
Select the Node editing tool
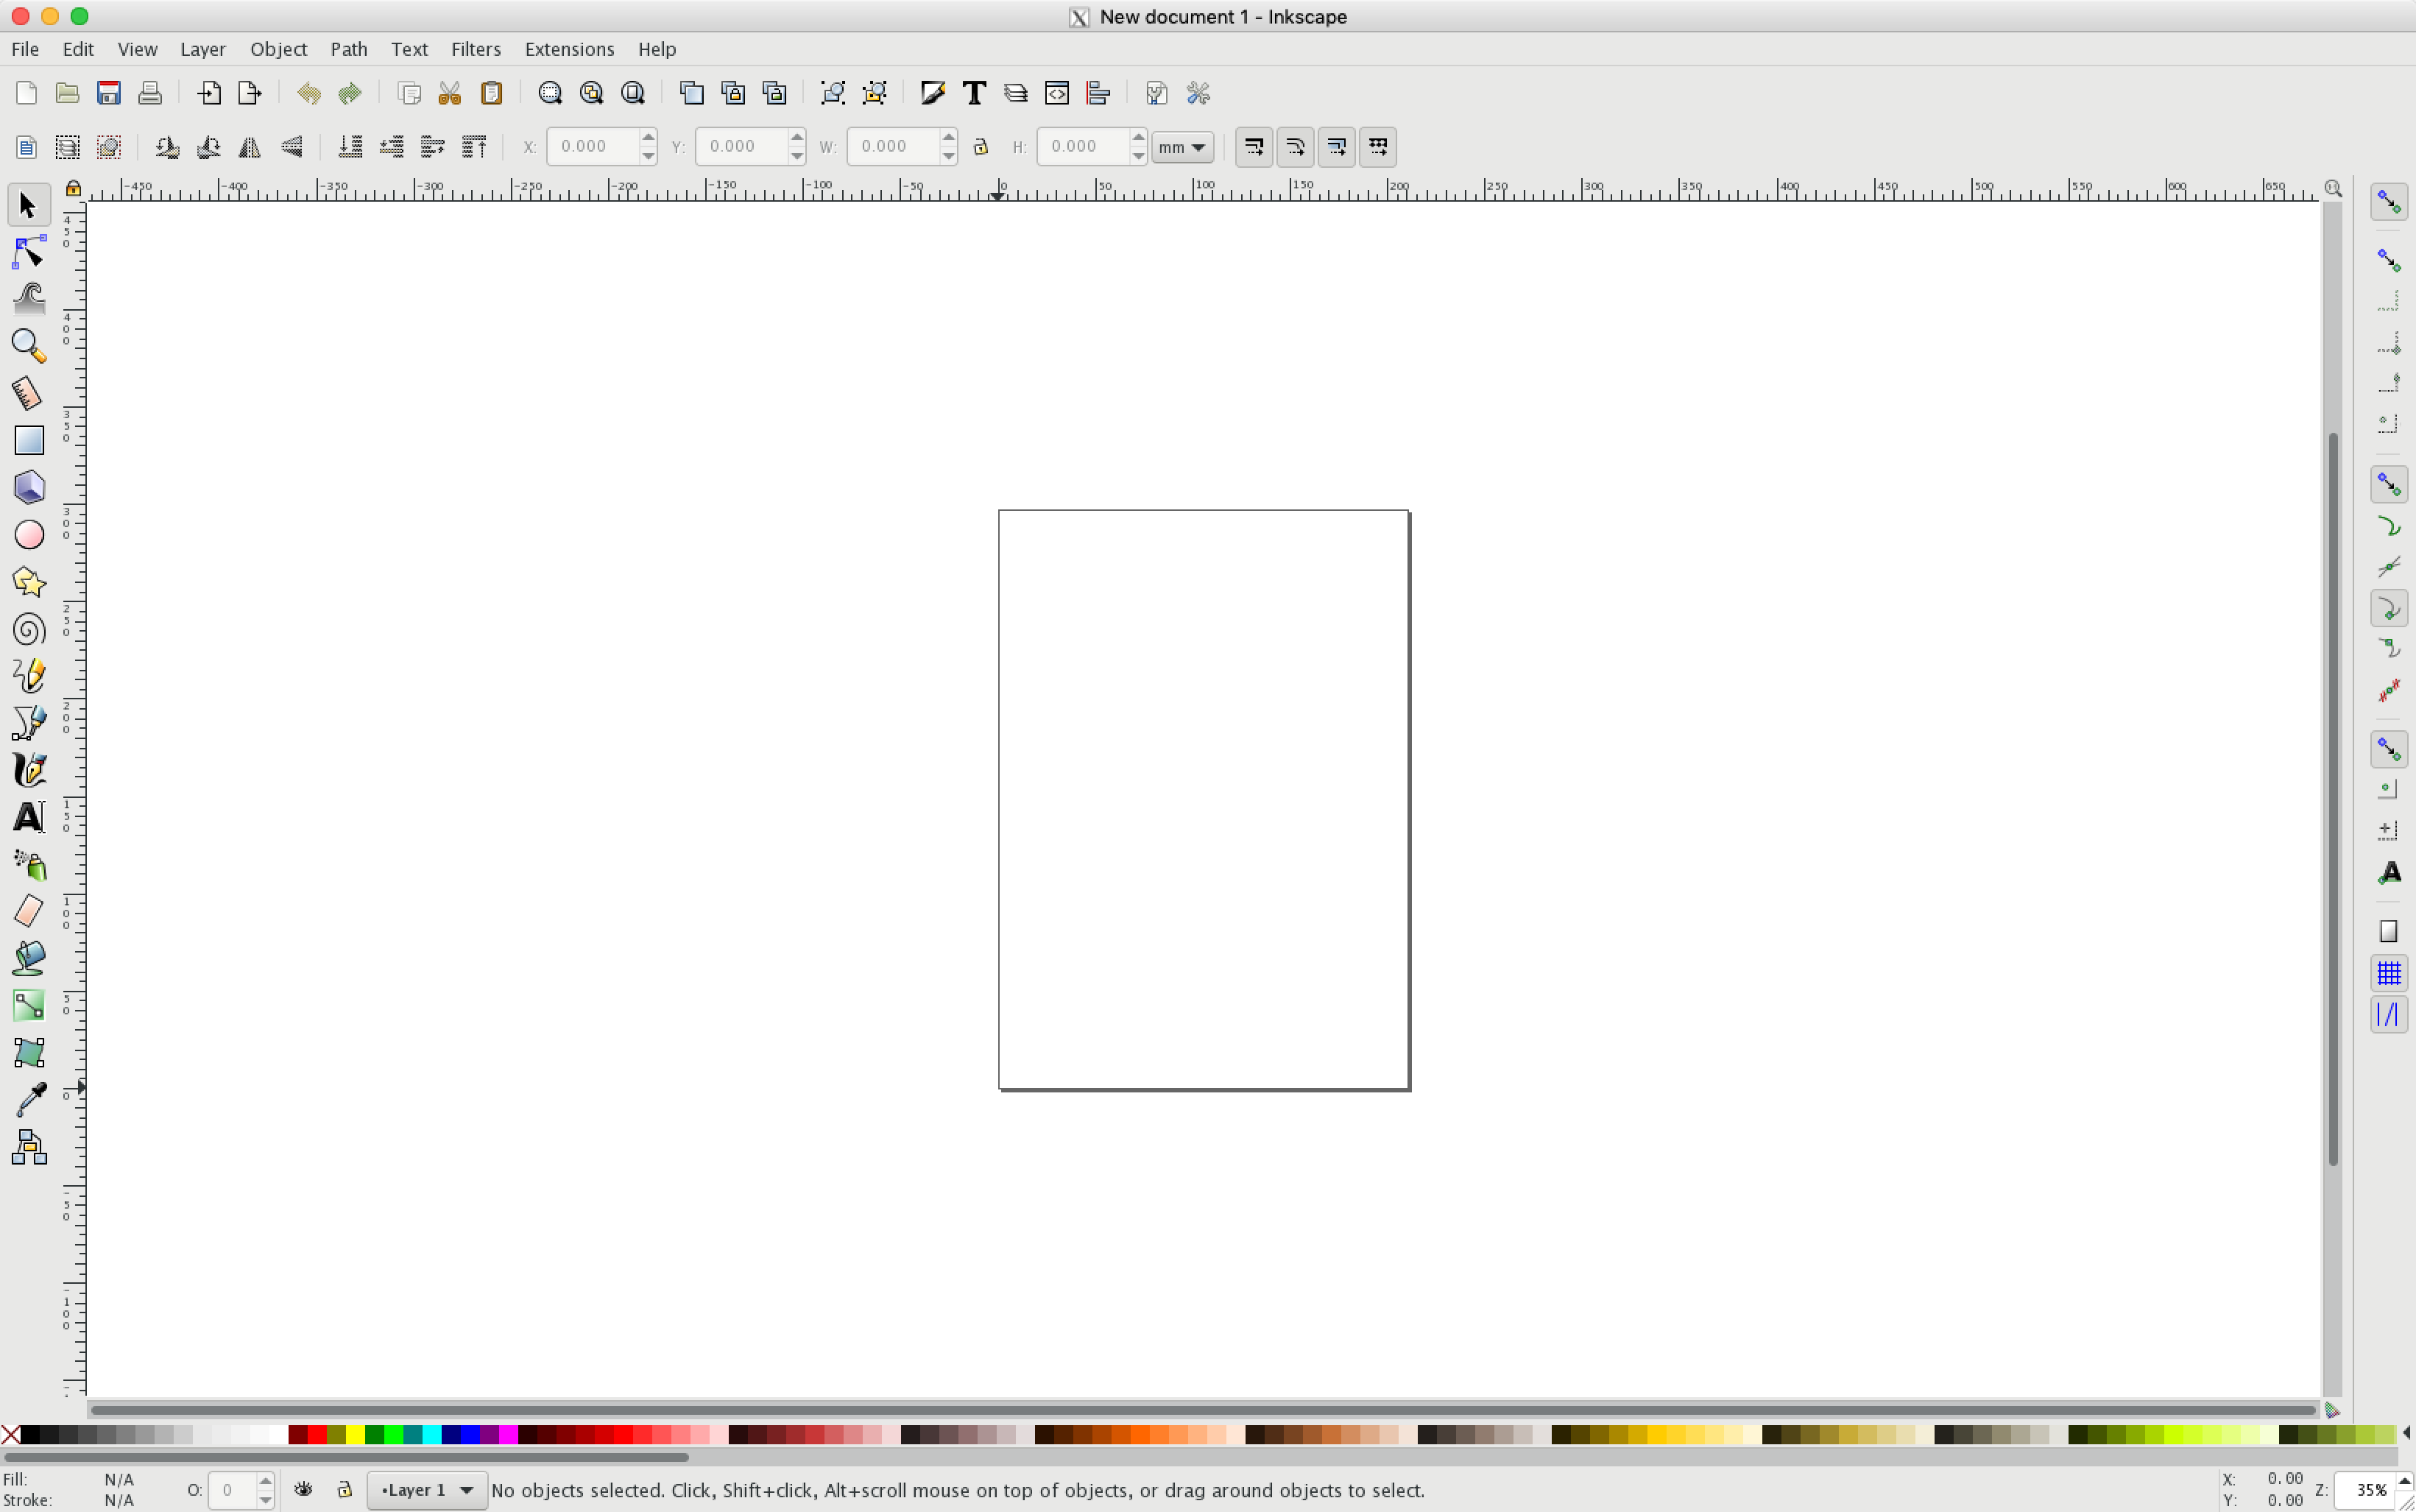(x=28, y=253)
